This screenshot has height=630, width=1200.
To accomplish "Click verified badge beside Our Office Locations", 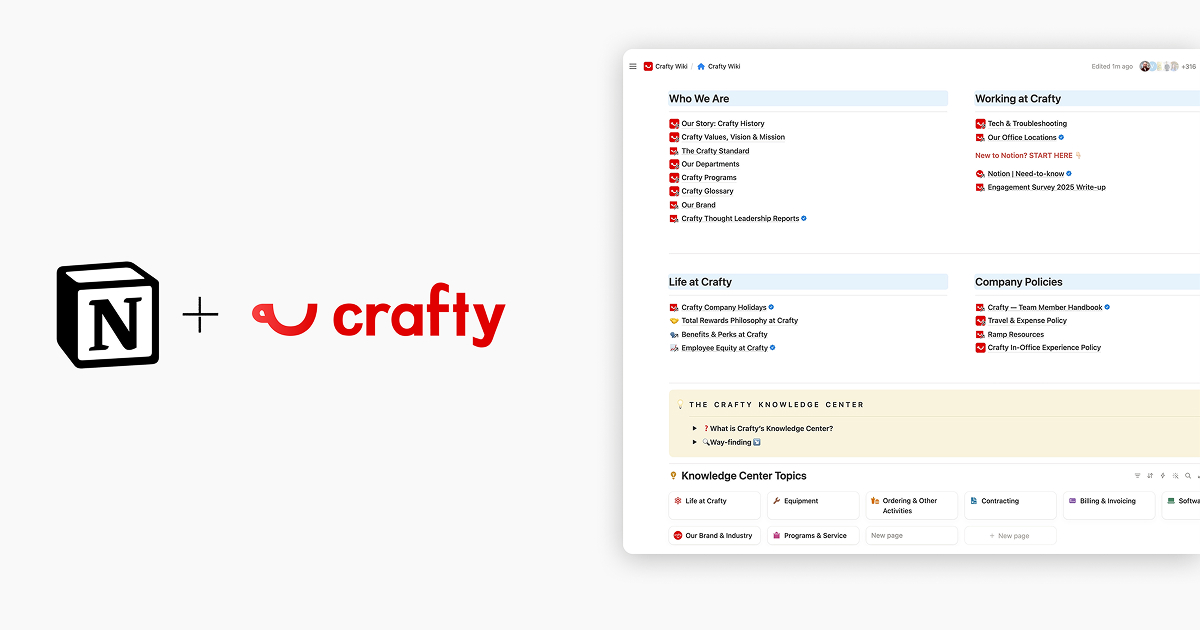I will pyautogui.click(x=1061, y=137).
